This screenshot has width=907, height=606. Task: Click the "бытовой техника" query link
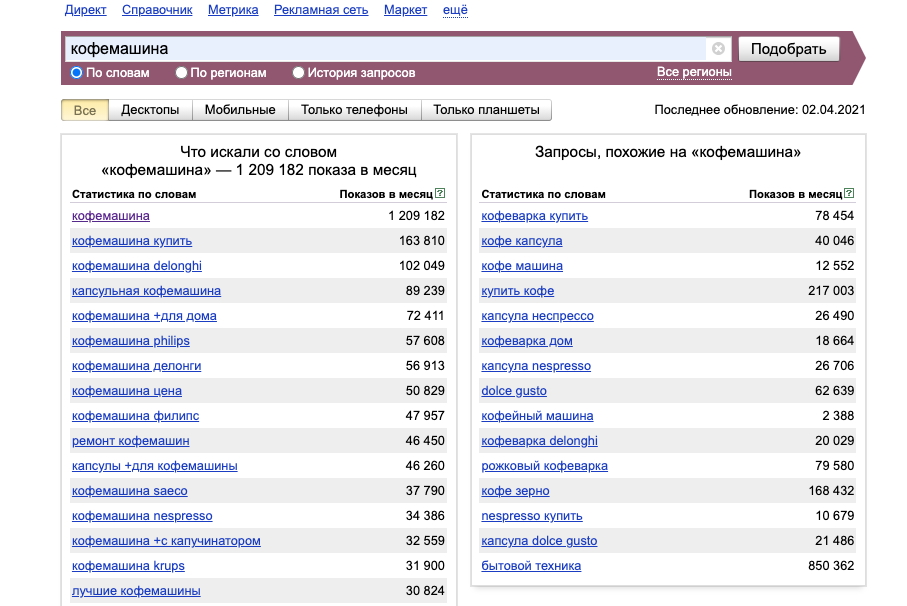pyautogui.click(x=531, y=566)
